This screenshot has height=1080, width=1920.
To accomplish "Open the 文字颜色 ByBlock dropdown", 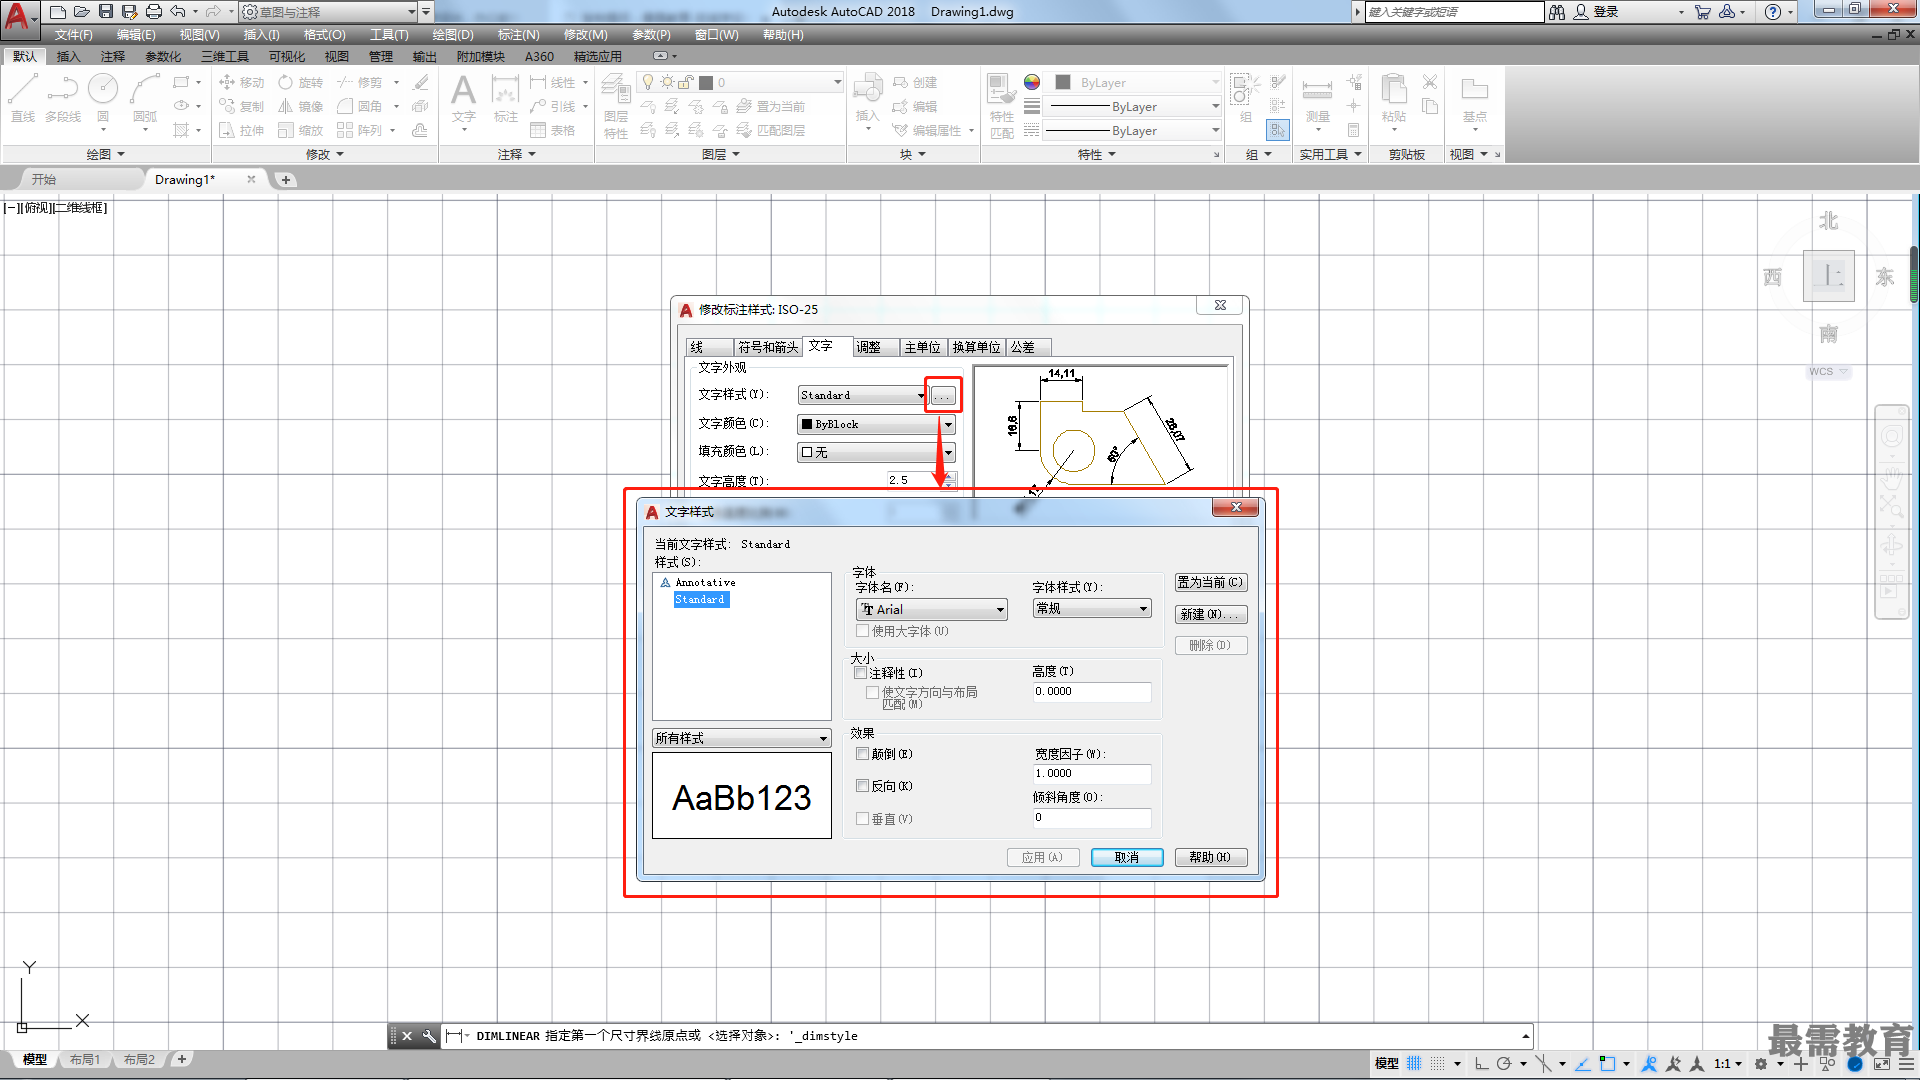I will point(876,424).
